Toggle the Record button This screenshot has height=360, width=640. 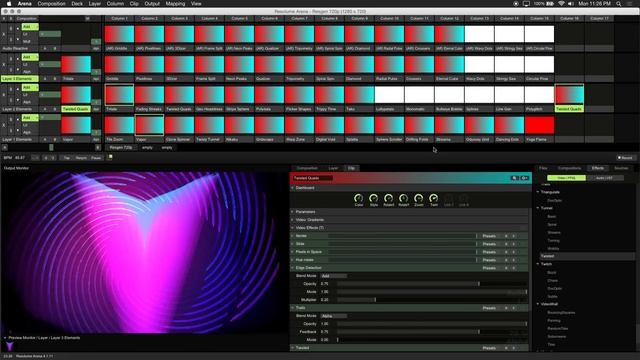click(625, 158)
